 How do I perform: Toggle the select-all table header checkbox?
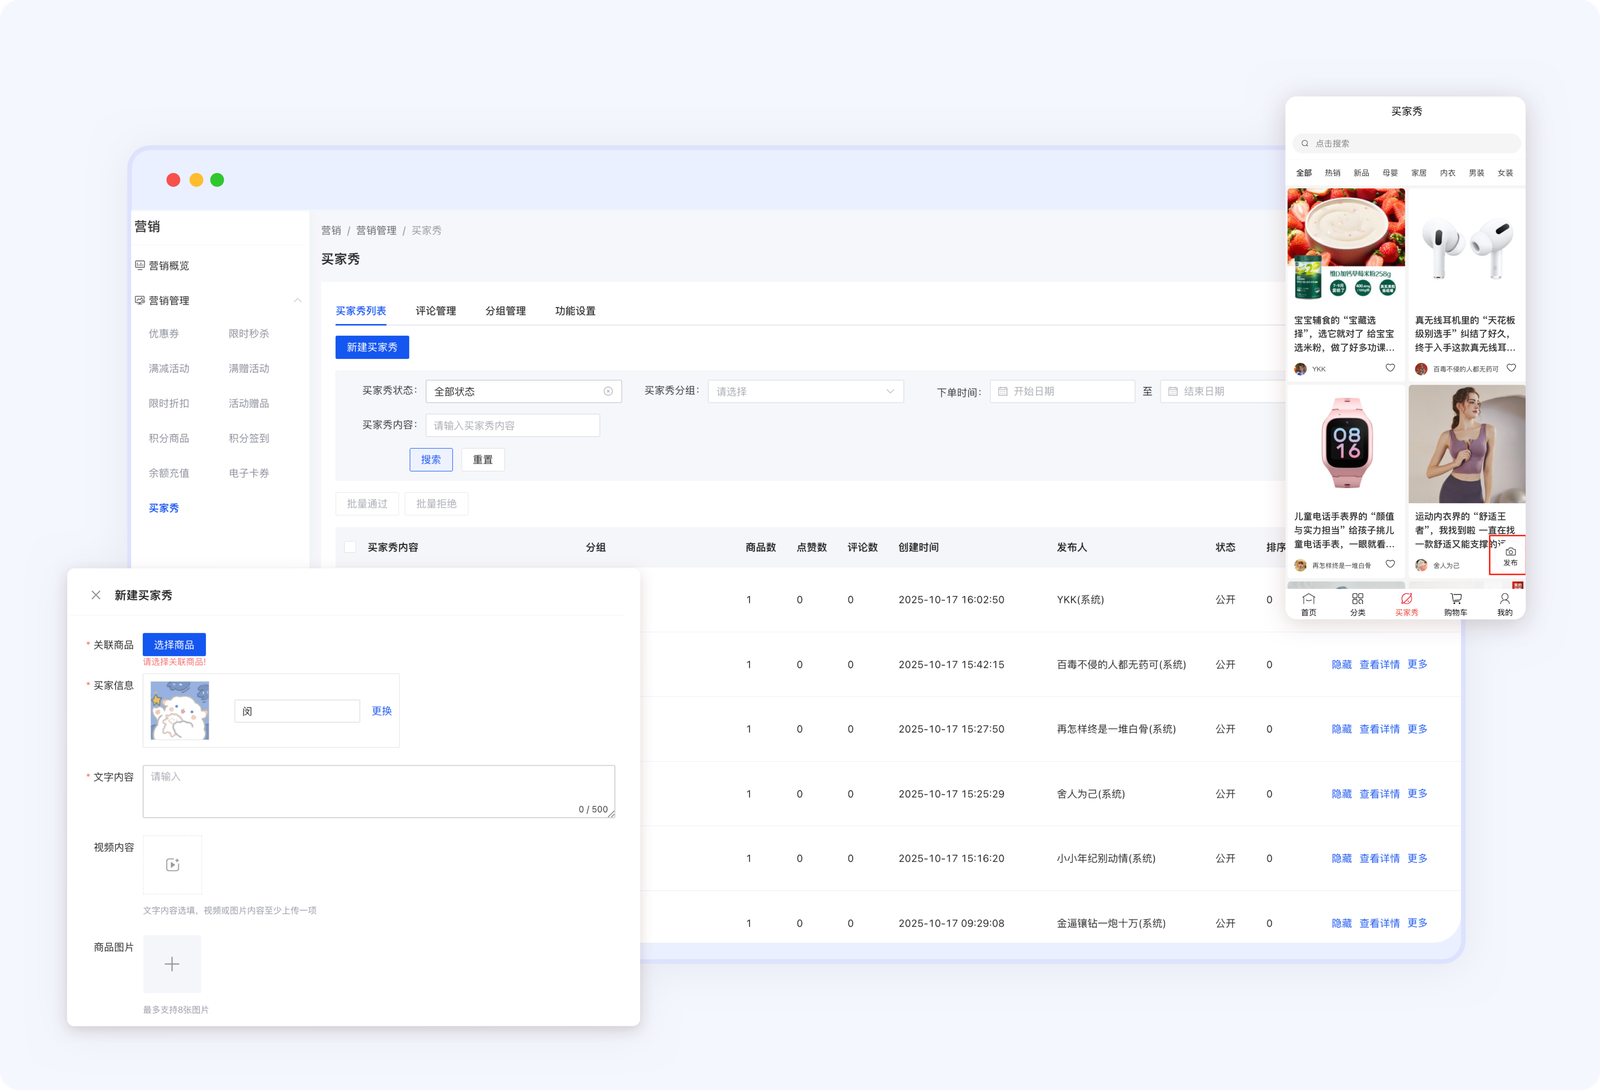(350, 547)
